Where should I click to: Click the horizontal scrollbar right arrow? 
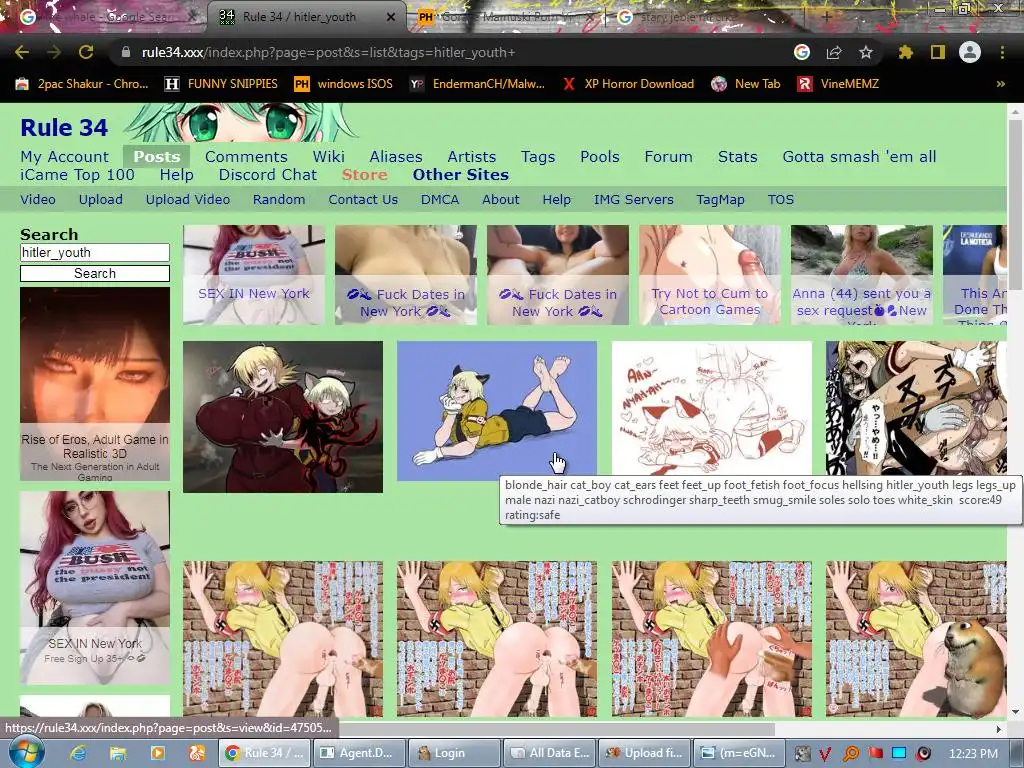[x=999, y=729]
